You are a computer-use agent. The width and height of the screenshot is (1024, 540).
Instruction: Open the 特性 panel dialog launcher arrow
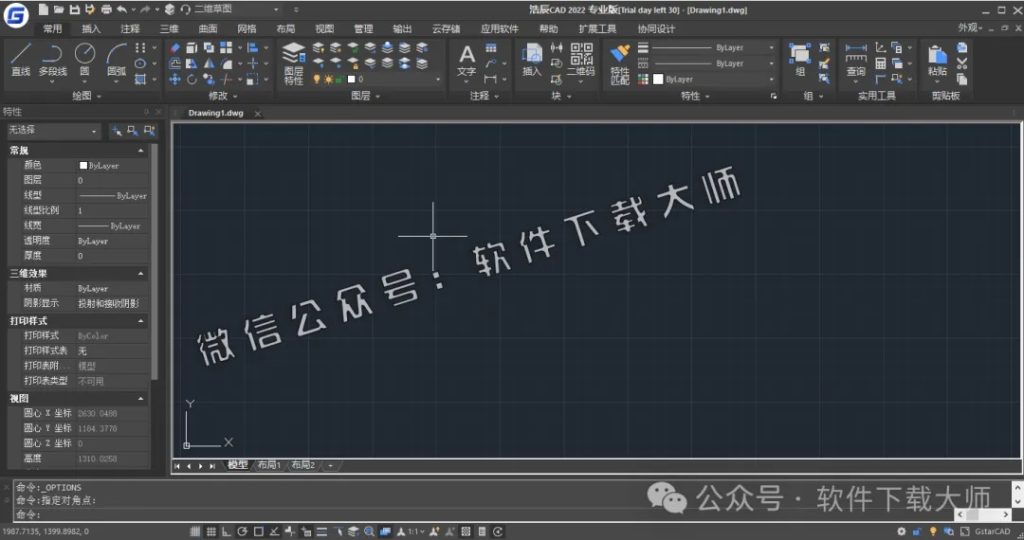773,97
